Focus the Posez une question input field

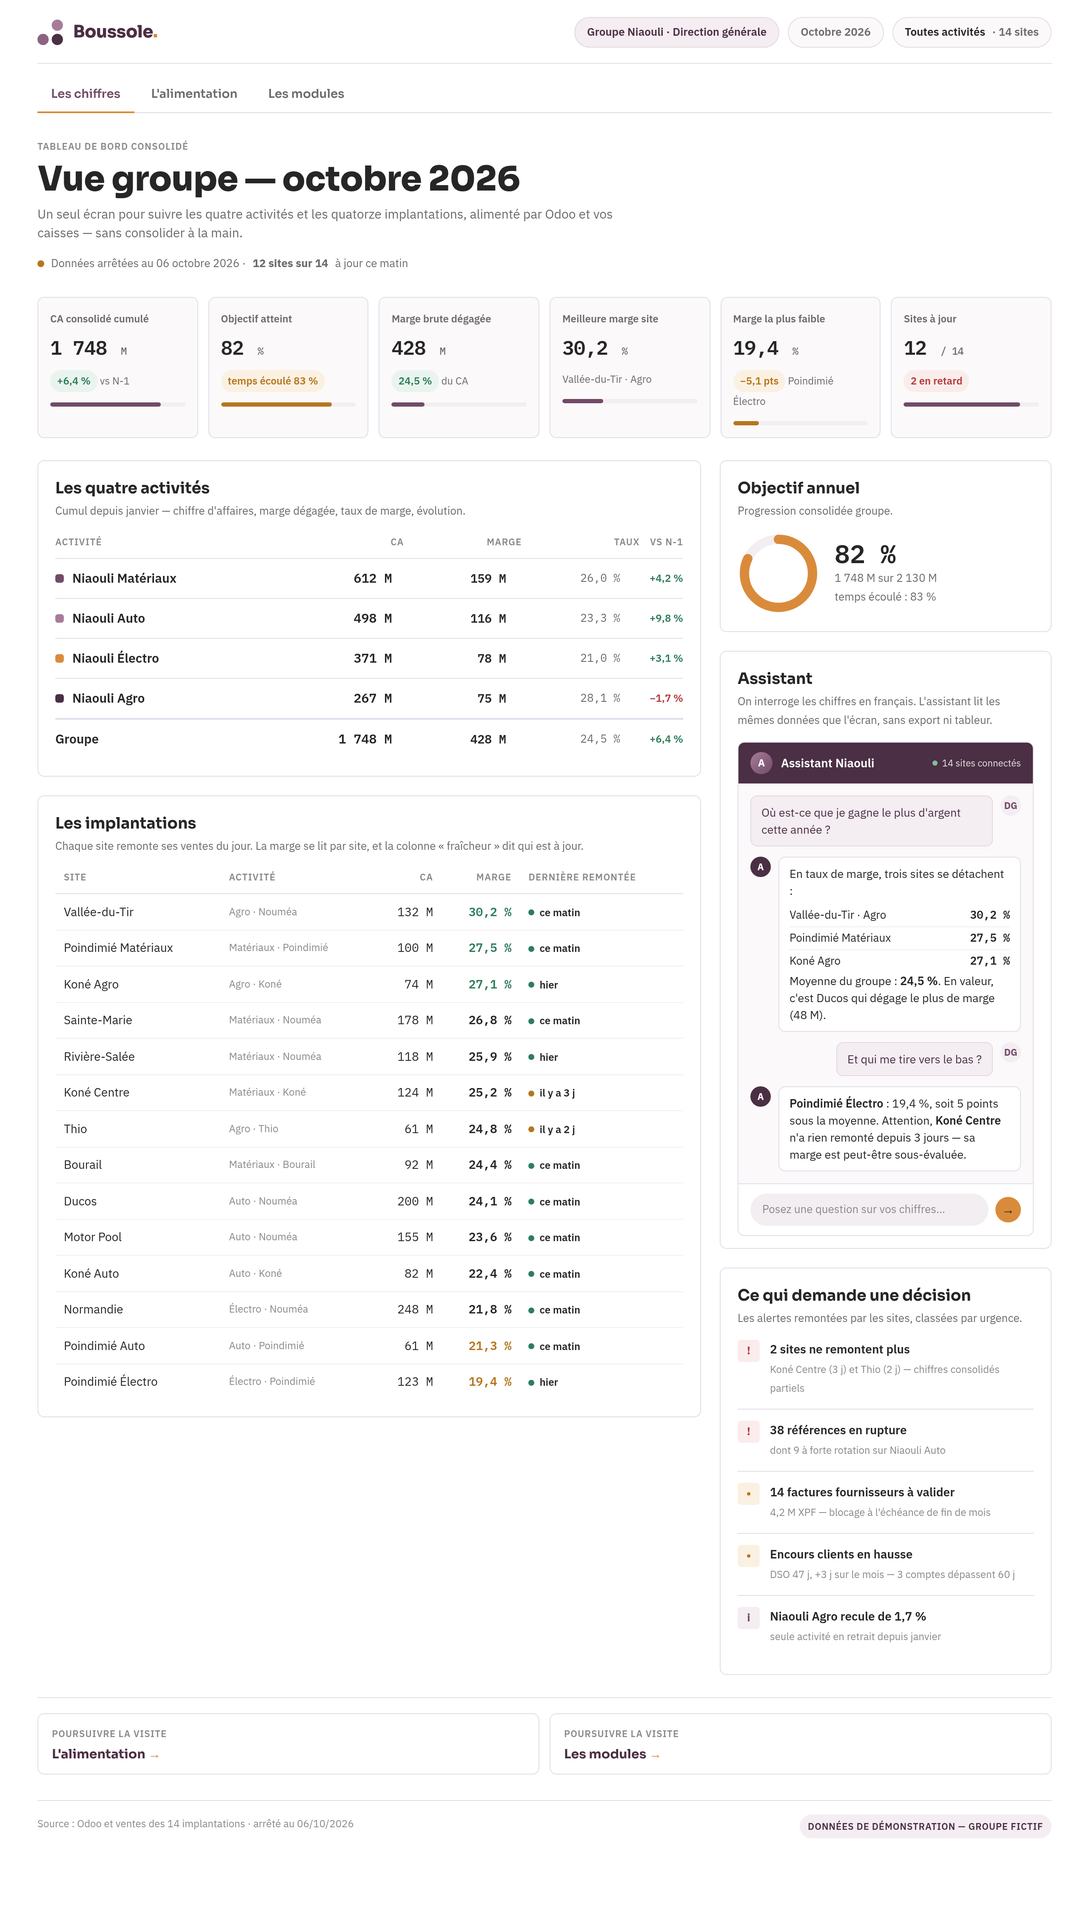(x=868, y=1210)
